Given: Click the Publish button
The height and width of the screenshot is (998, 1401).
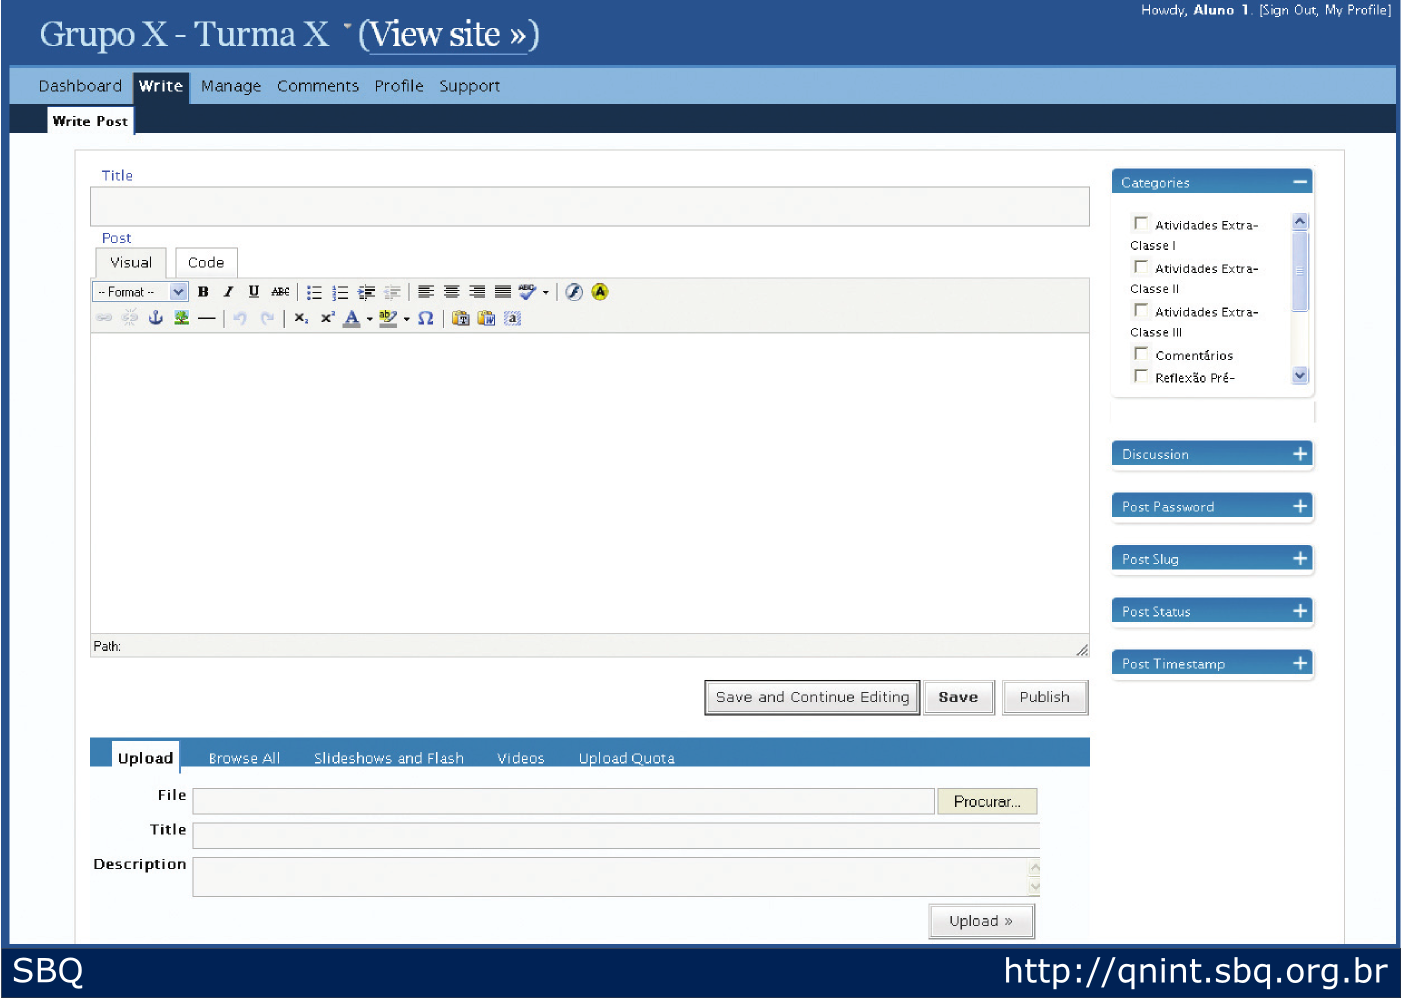Looking at the screenshot, I should coord(1045,697).
